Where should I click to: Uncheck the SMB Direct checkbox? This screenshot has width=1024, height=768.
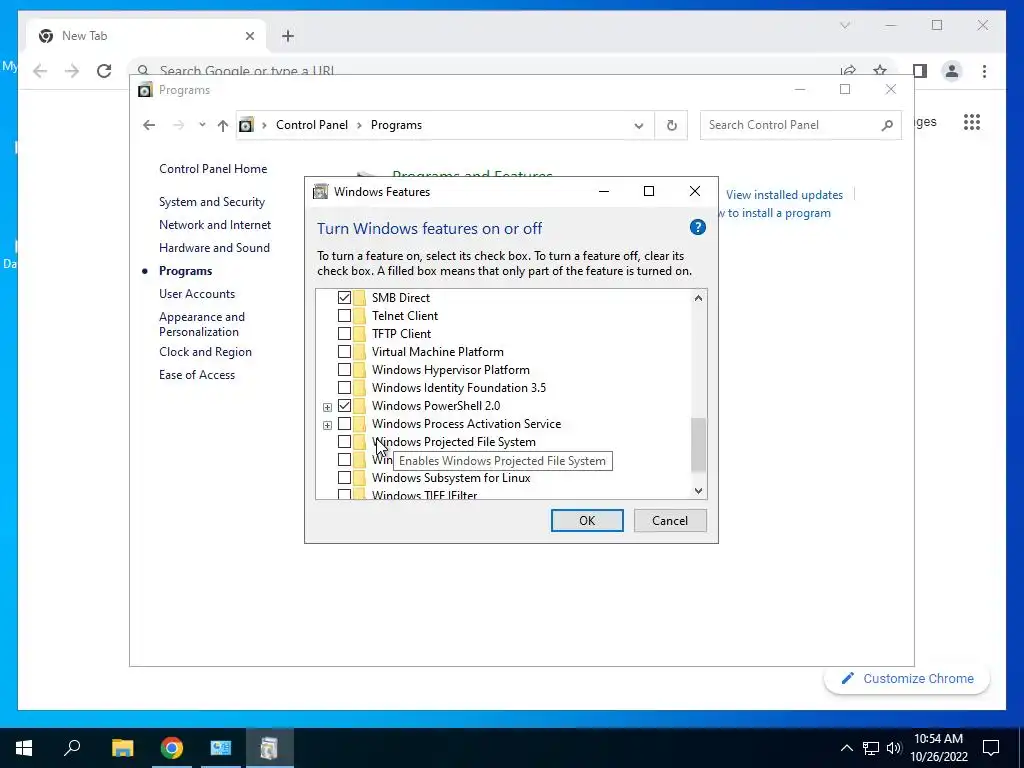coord(344,297)
